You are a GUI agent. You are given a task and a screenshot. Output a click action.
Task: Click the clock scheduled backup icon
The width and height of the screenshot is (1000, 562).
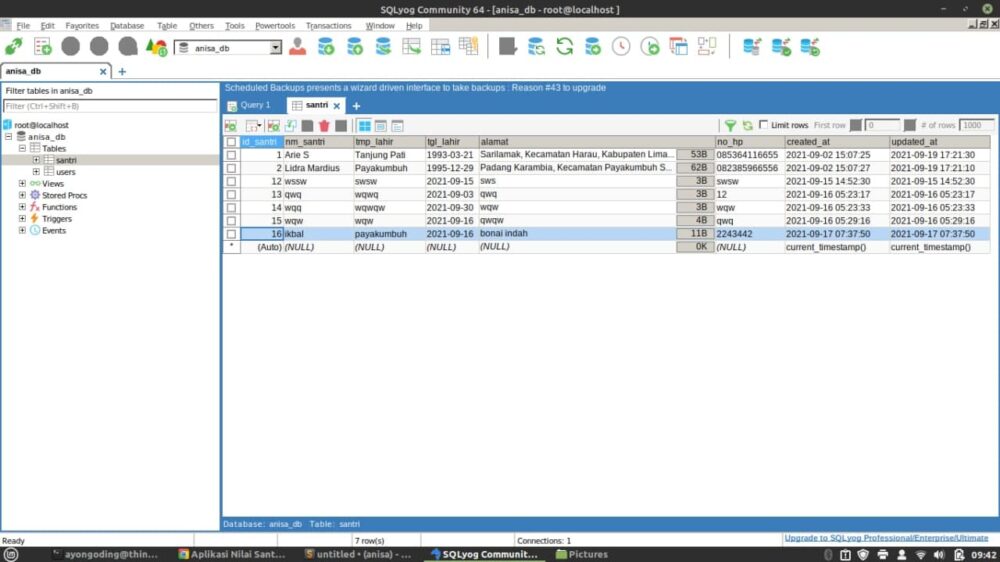tap(621, 46)
